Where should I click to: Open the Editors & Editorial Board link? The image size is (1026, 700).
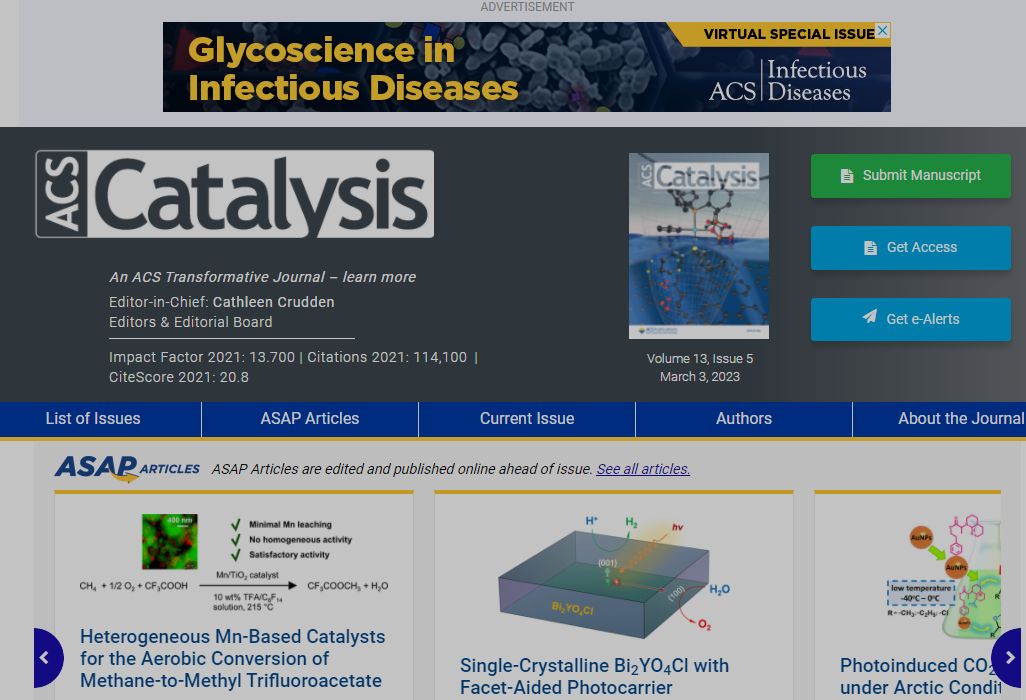tap(190, 322)
